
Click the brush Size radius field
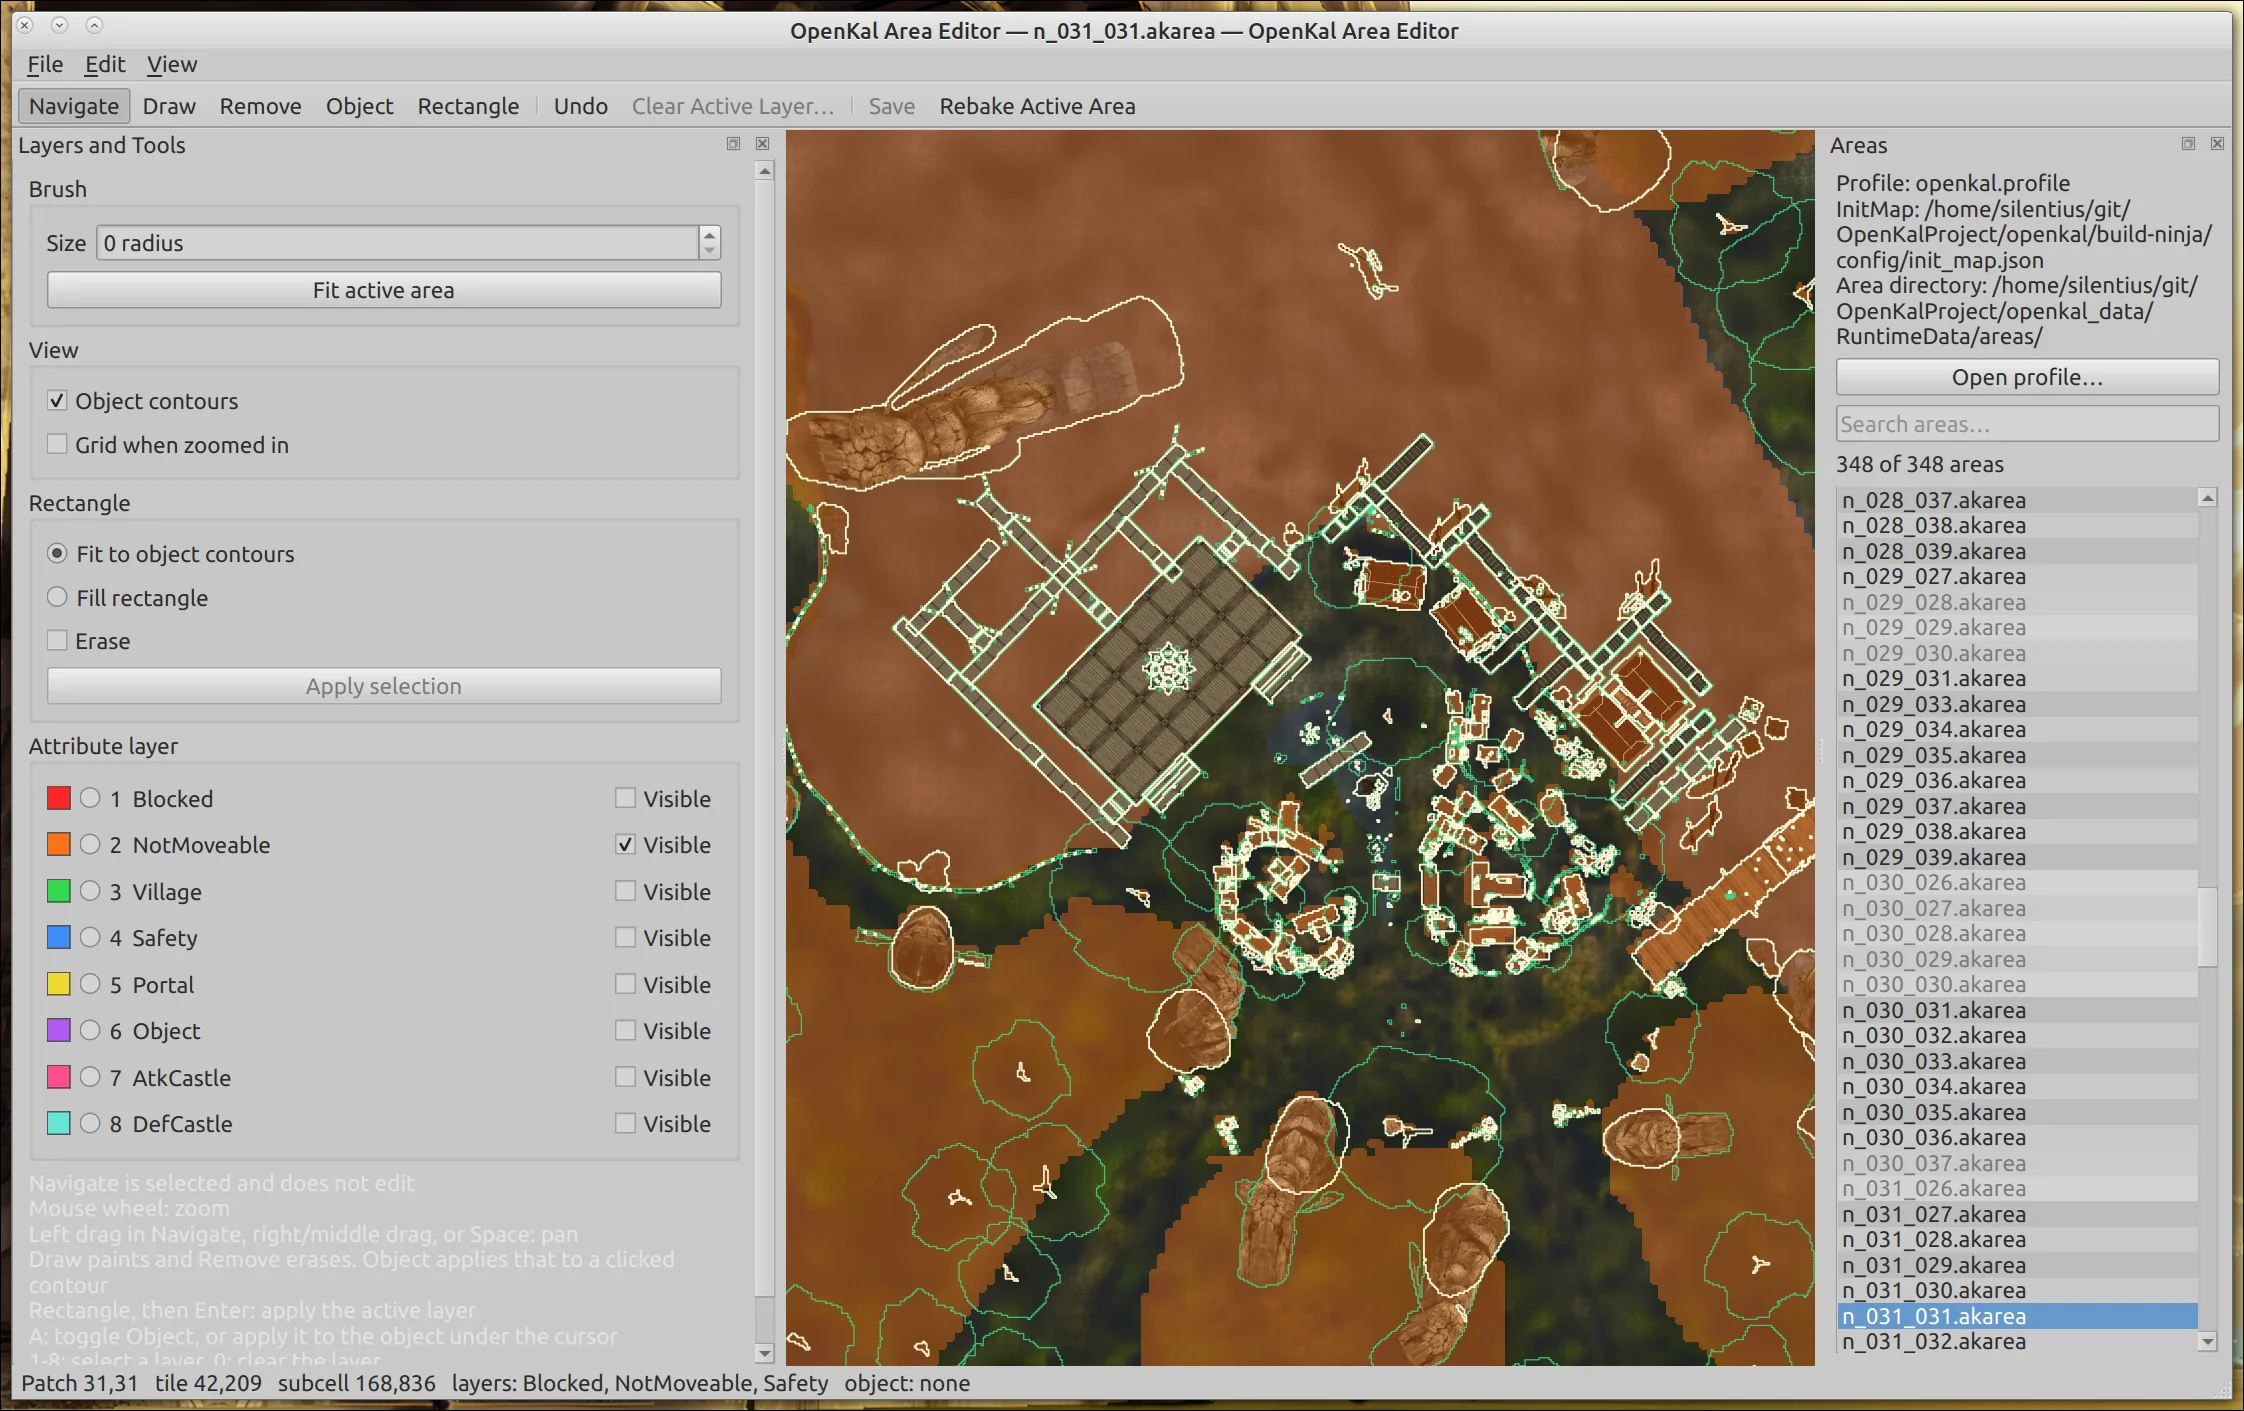click(397, 243)
